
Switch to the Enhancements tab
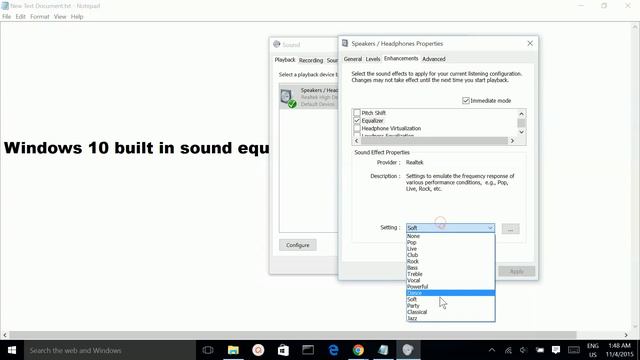401,58
